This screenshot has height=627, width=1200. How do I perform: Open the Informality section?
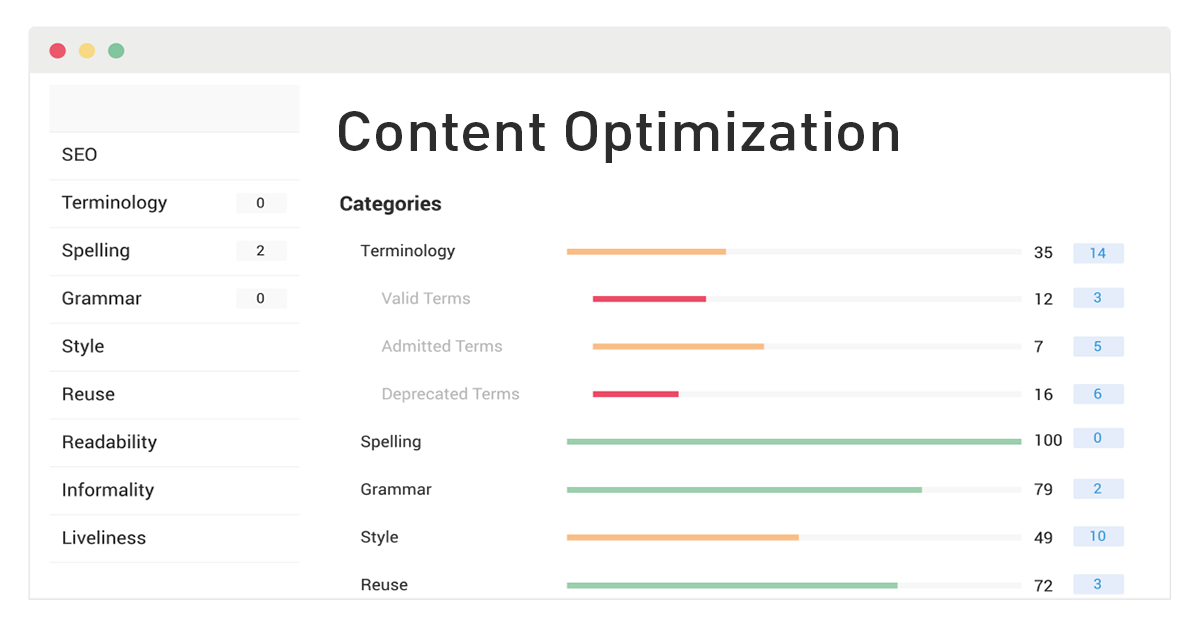point(106,490)
